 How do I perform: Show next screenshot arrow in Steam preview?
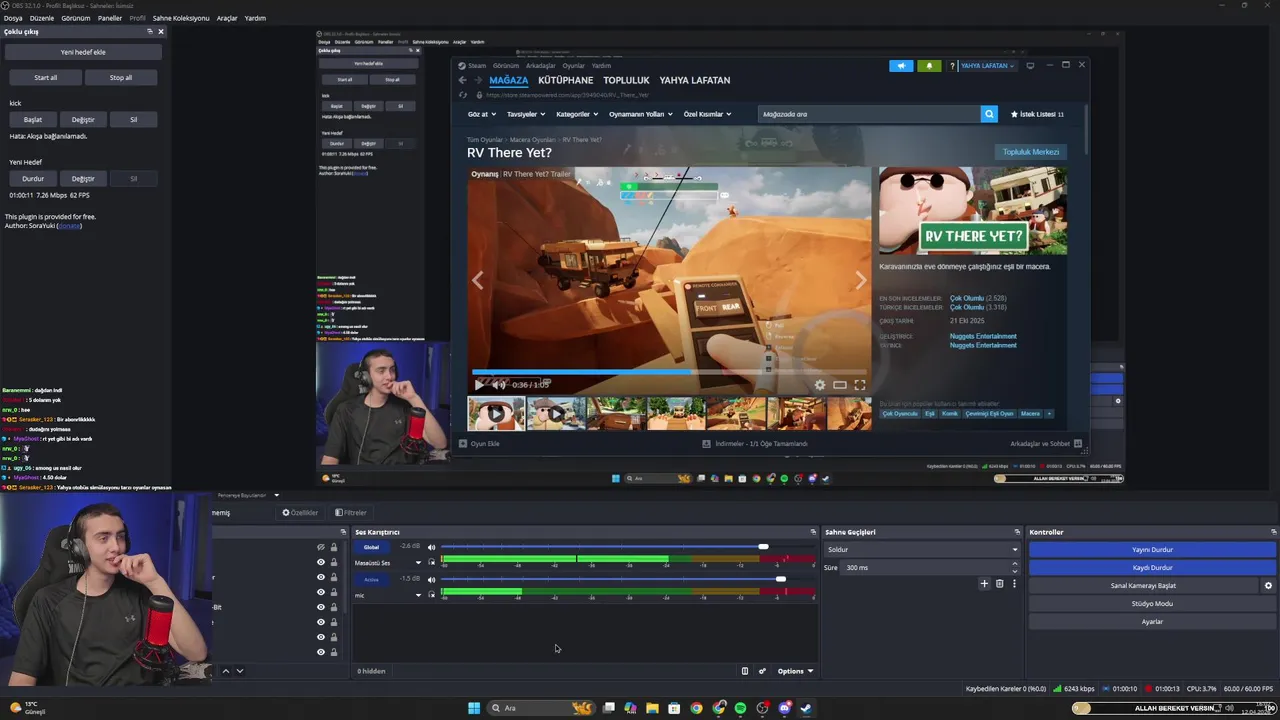click(860, 281)
